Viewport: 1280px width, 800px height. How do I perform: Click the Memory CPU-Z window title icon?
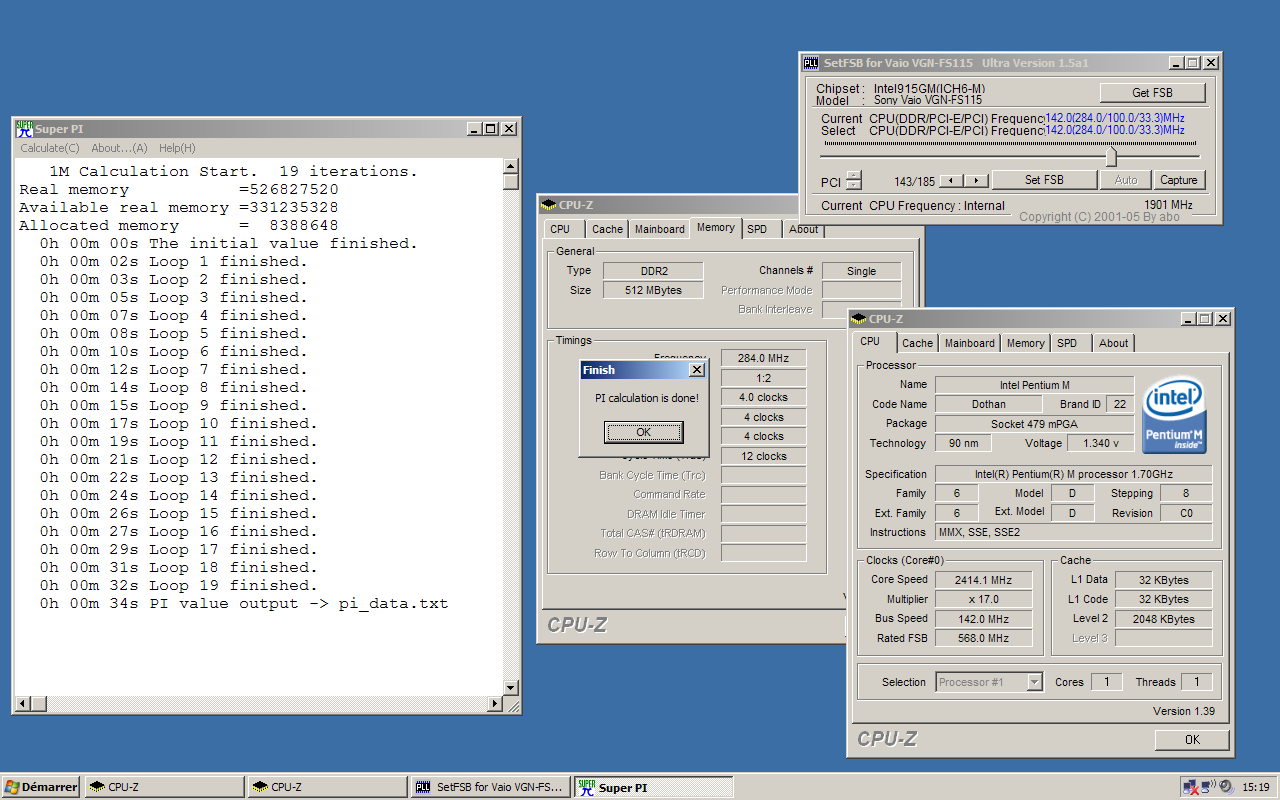click(x=549, y=205)
